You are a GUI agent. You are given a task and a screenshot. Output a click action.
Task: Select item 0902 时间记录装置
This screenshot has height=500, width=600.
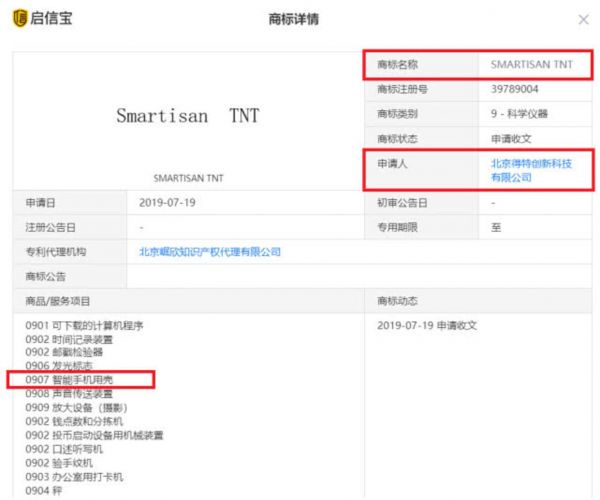coord(69,339)
